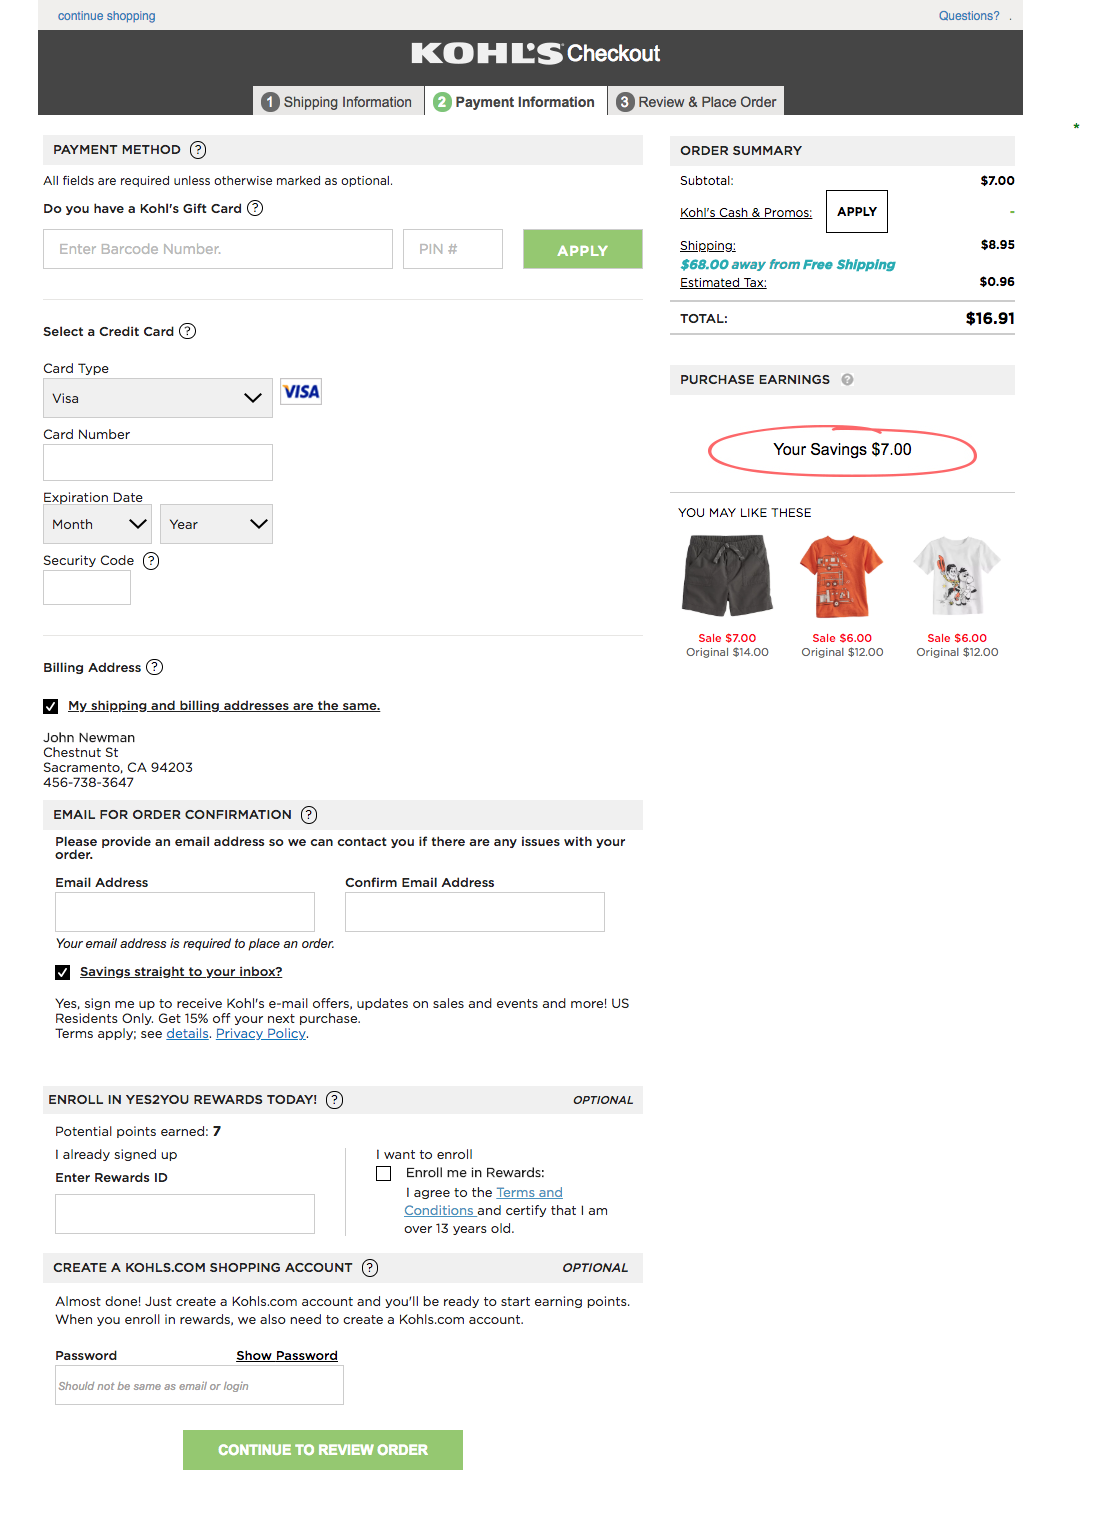Click the Security Code help icon
1100x1530 pixels.
tap(151, 561)
